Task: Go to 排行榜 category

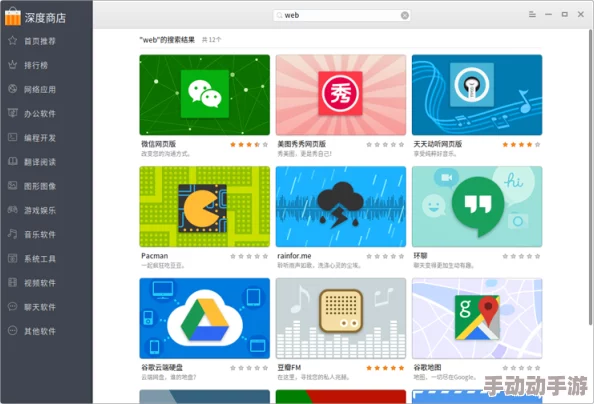Action: pos(36,65)
